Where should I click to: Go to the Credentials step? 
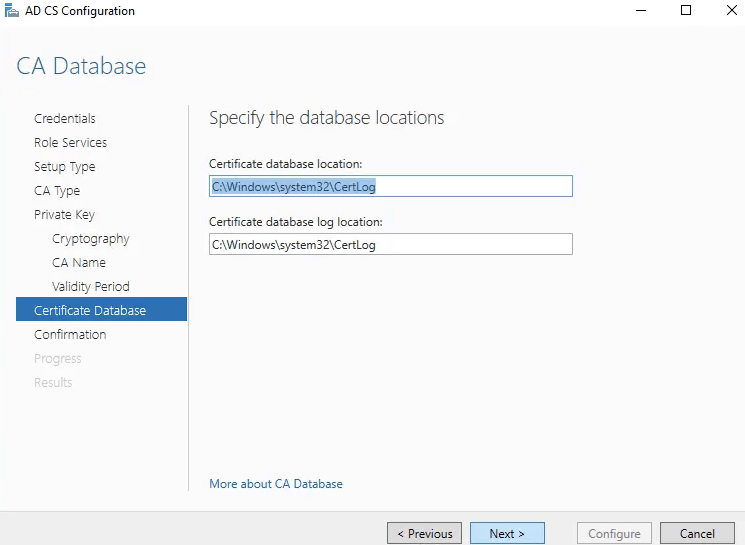(x=65, y=119)
